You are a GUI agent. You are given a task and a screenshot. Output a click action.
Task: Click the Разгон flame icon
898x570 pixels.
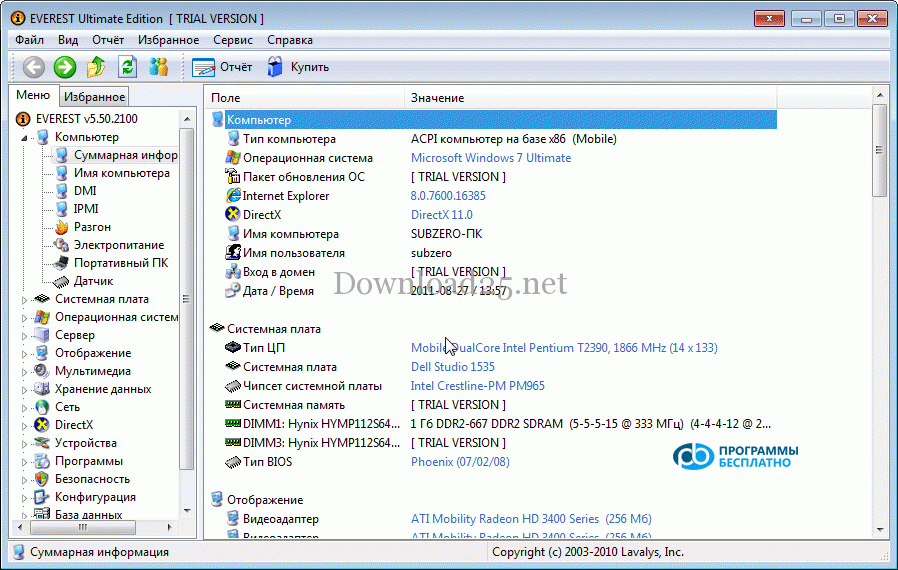pos(61,227)
